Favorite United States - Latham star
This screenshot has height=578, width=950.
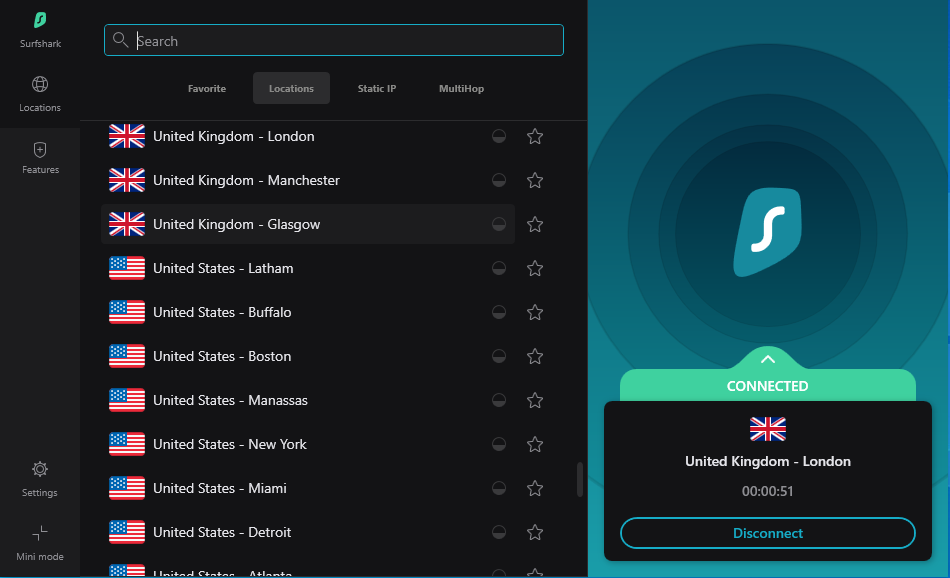click(x=535, y=268)
